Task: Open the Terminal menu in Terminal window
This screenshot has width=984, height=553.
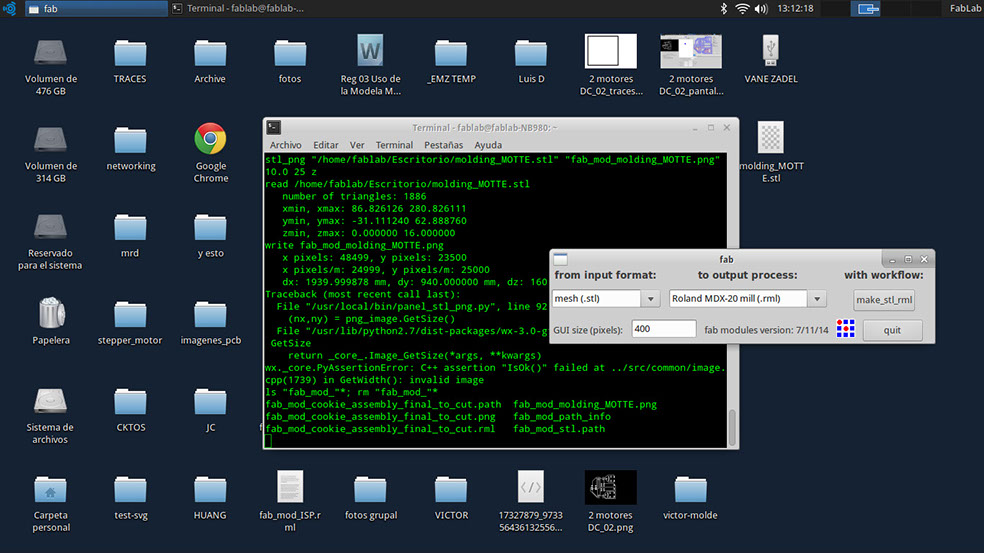Action: (x=394, y=145)
